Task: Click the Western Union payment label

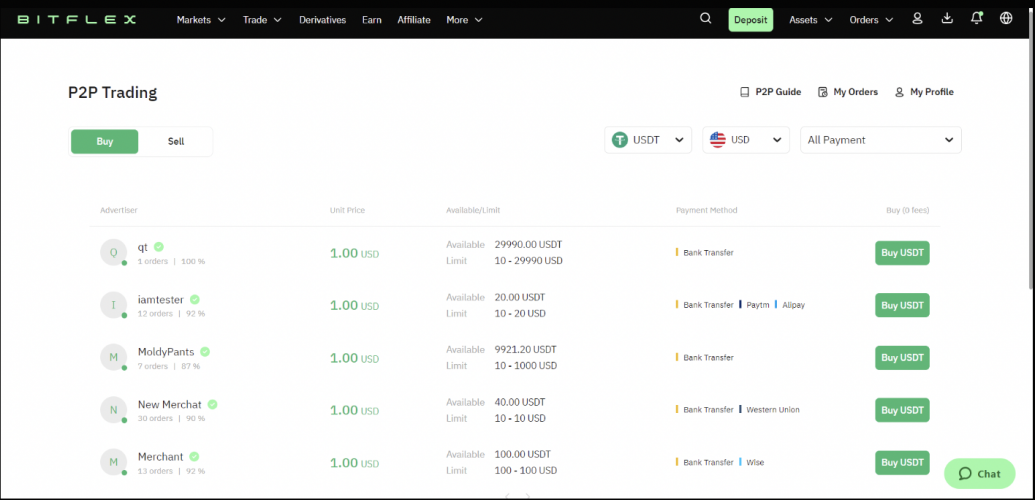Action: pyautogui.click(x=772, y=410)
